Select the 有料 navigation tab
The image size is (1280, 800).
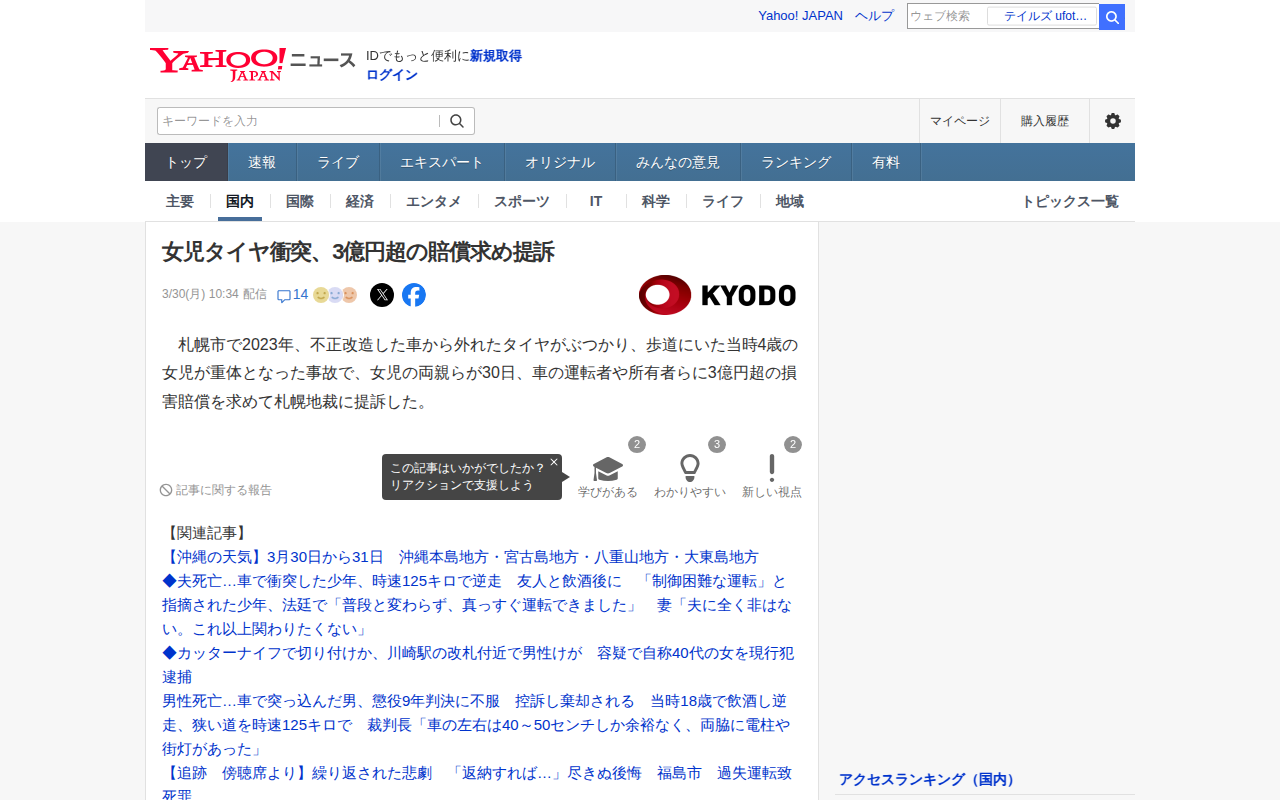886,162
